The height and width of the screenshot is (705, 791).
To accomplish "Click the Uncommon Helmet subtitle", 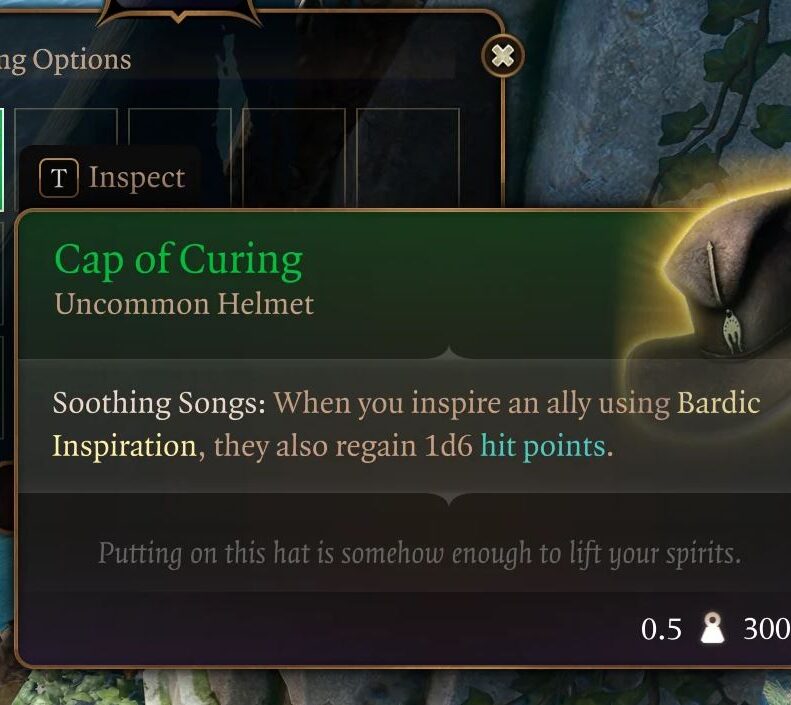I will 184,305.
